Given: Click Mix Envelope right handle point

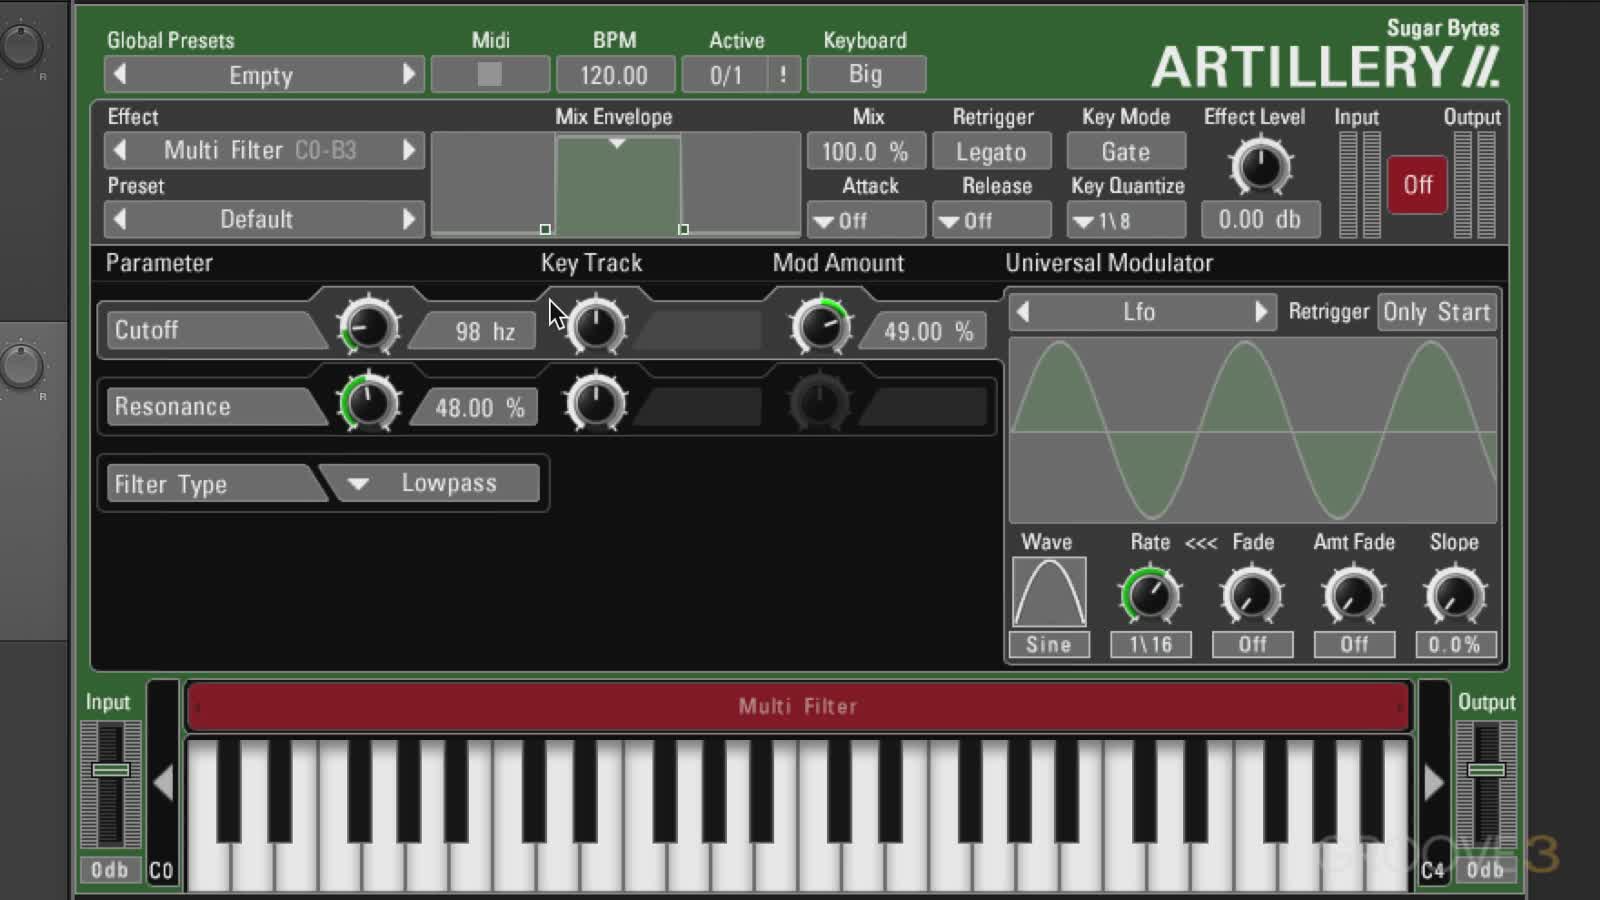Looking at the screenshot, I should [x=683, y=229].
